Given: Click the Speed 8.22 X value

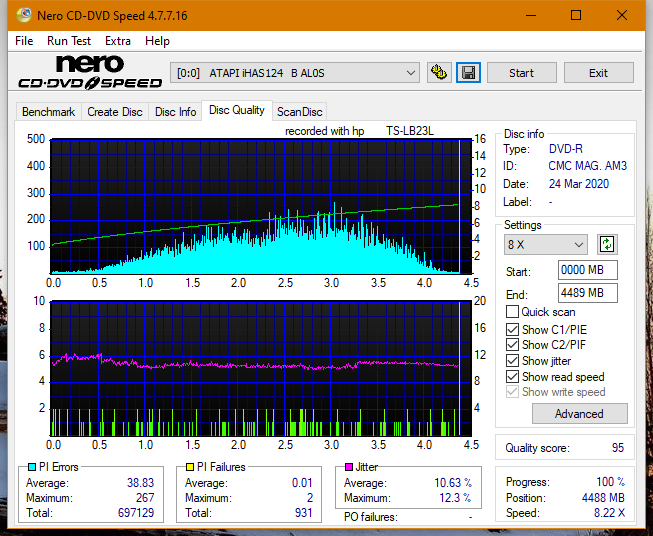Looking at the screenshot, I should (609, 513).
